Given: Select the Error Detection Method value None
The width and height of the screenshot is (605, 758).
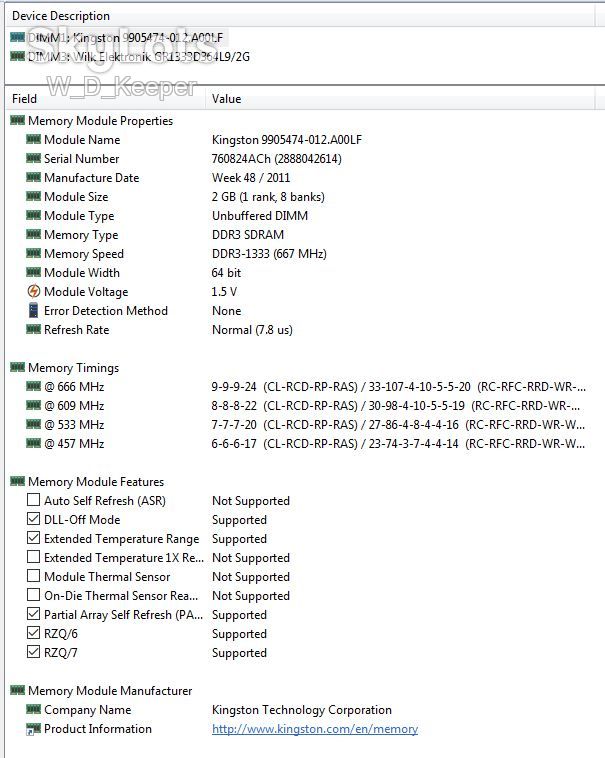Looking at the screenshot, I should click(x=227, y=311).
